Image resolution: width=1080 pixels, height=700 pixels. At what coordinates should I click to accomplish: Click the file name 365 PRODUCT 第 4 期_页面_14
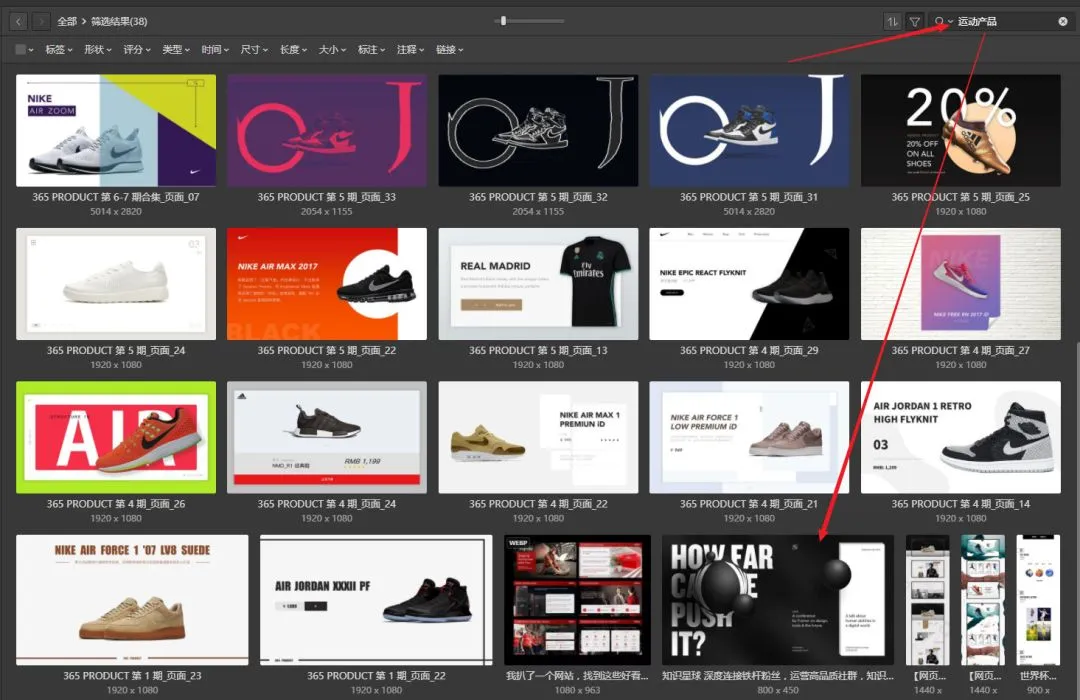point(960,504)
